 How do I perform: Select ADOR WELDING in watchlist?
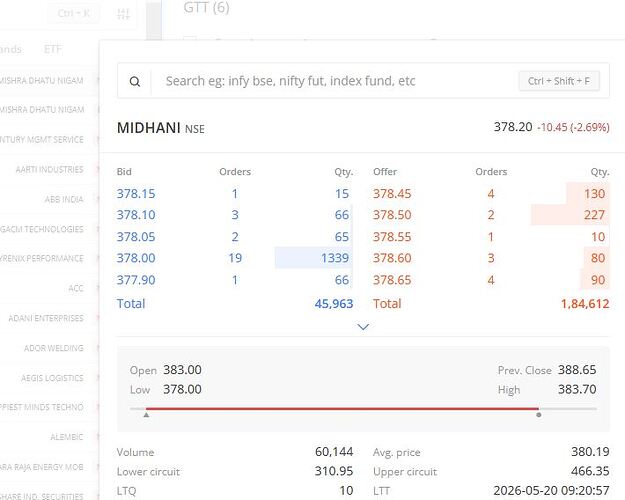53,348
